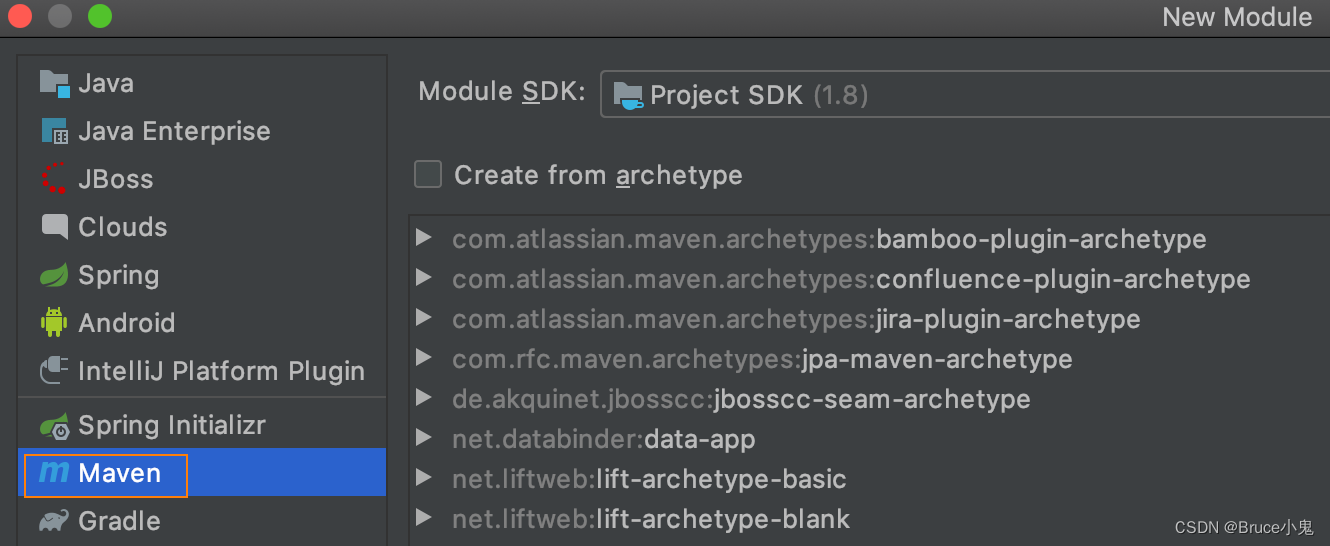Click the Module SDK label

[x=502, y=91]
